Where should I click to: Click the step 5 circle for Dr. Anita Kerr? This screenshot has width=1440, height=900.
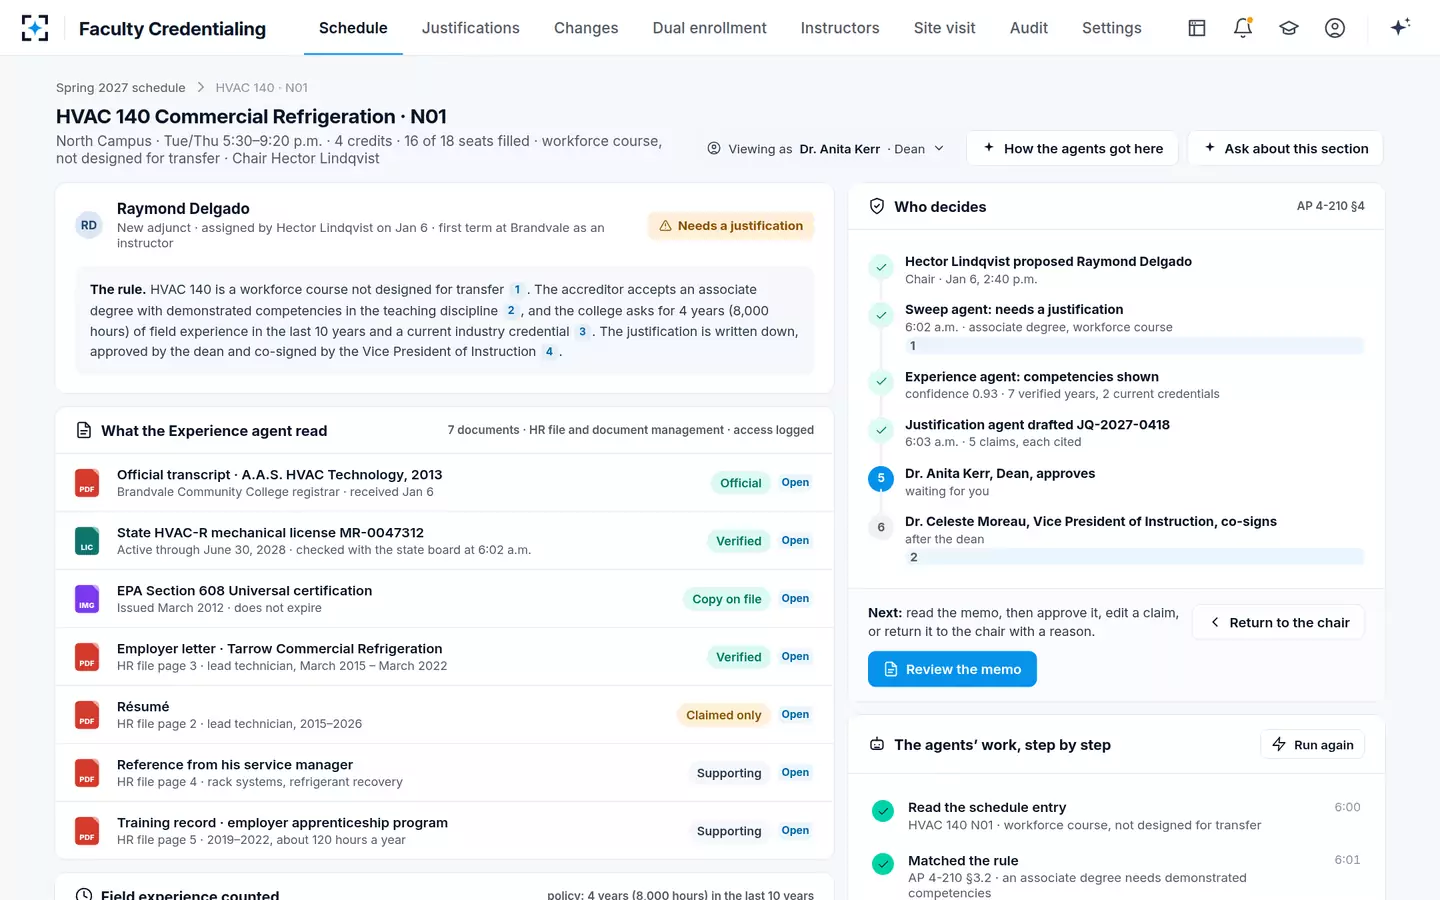881,479
